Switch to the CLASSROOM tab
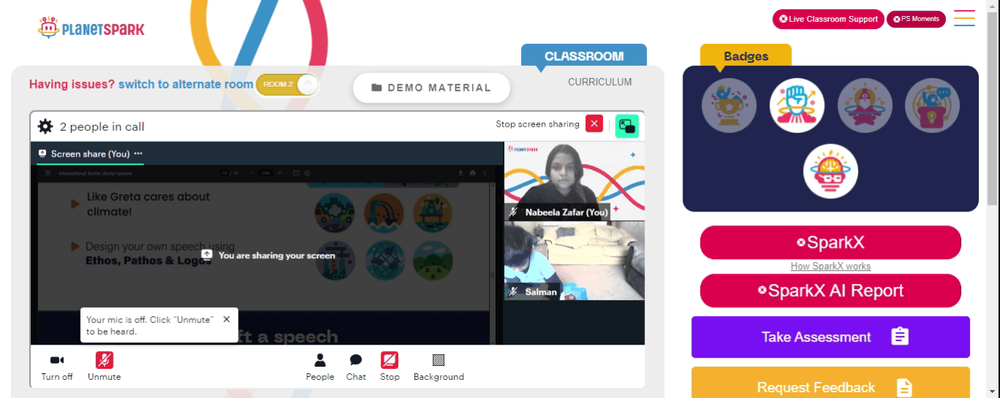1000x398 pixels. click(x=584, y=55)
